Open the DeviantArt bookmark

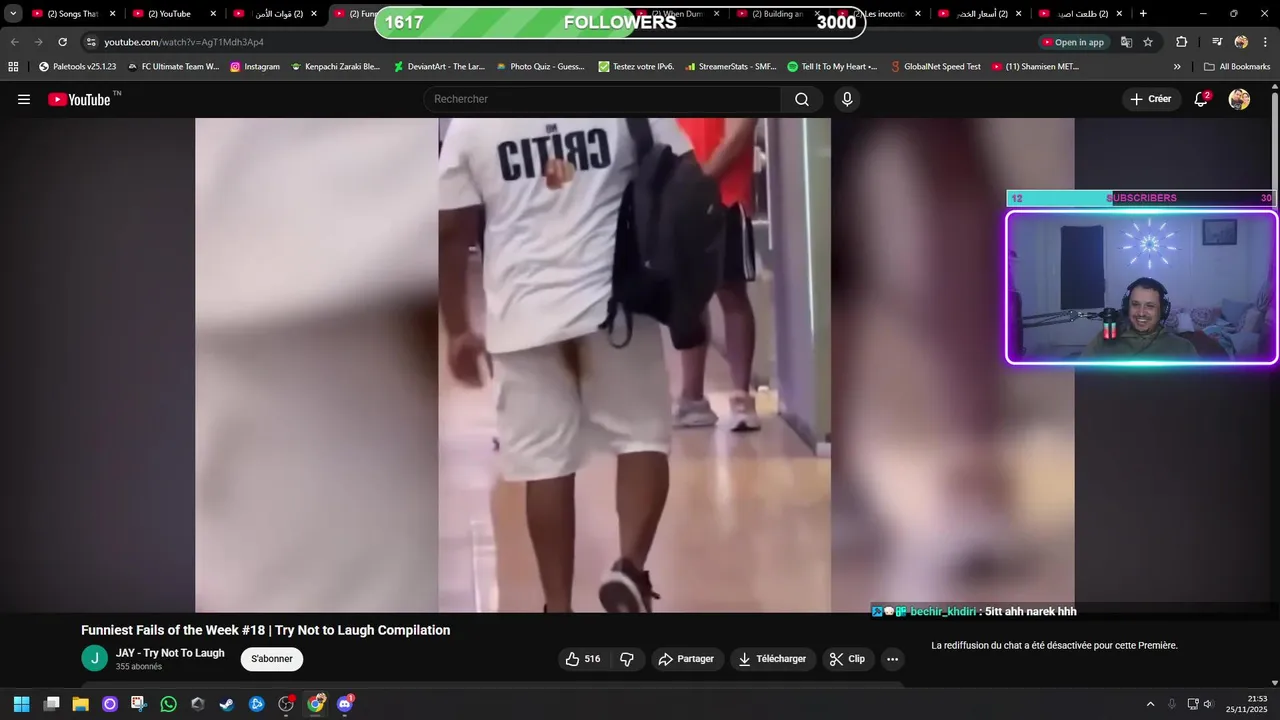click(439, 67)
